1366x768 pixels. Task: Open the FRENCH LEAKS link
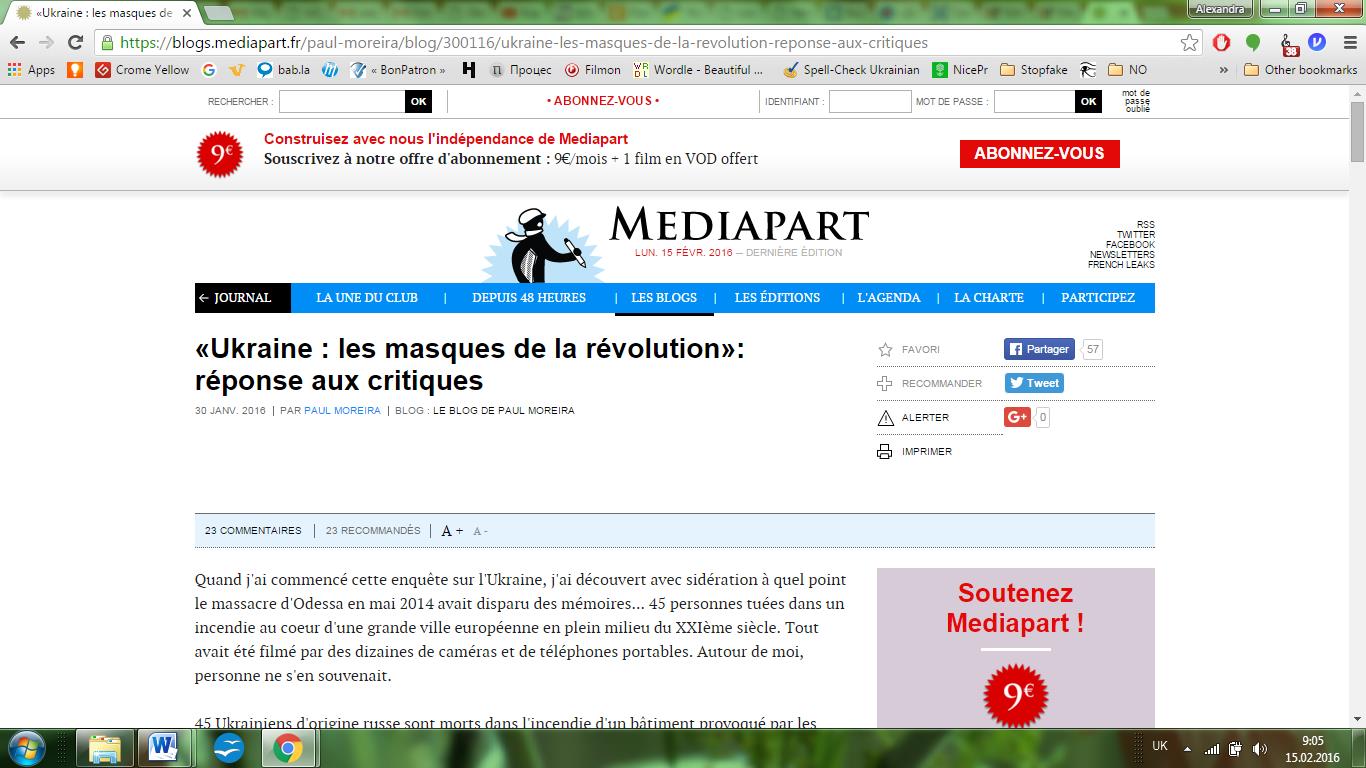(x=1121, y=265)
